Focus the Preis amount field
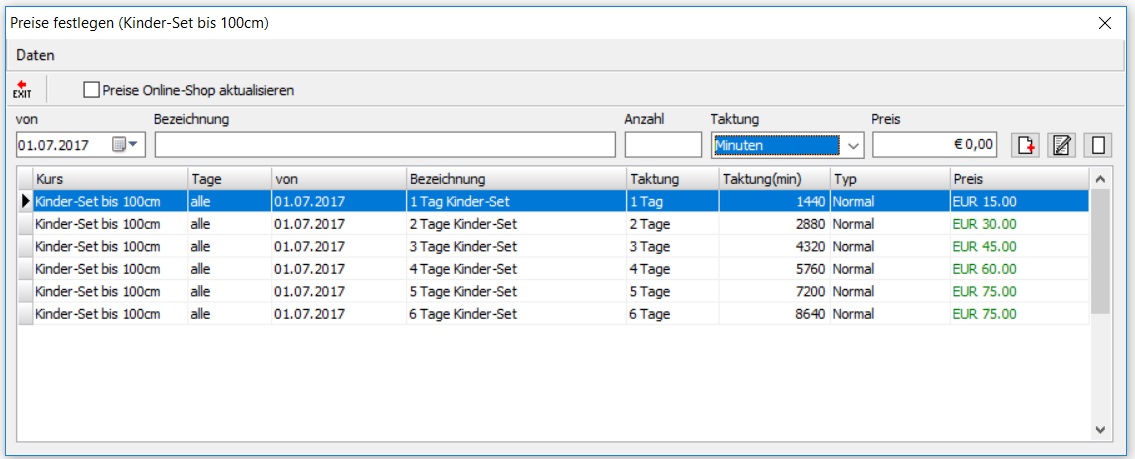Screen dimensions: 1135x459 [x=935, y=145]
